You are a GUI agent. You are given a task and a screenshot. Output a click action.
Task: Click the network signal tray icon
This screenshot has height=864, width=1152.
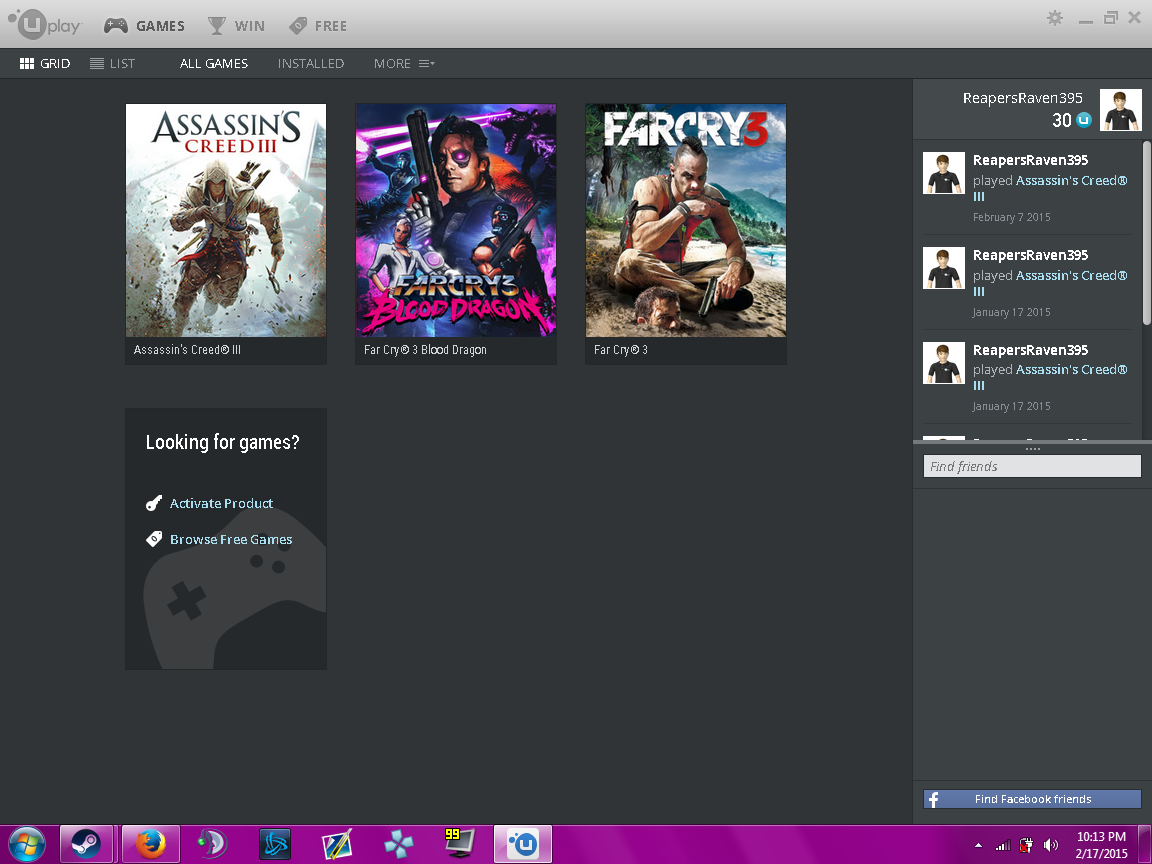1002,845
